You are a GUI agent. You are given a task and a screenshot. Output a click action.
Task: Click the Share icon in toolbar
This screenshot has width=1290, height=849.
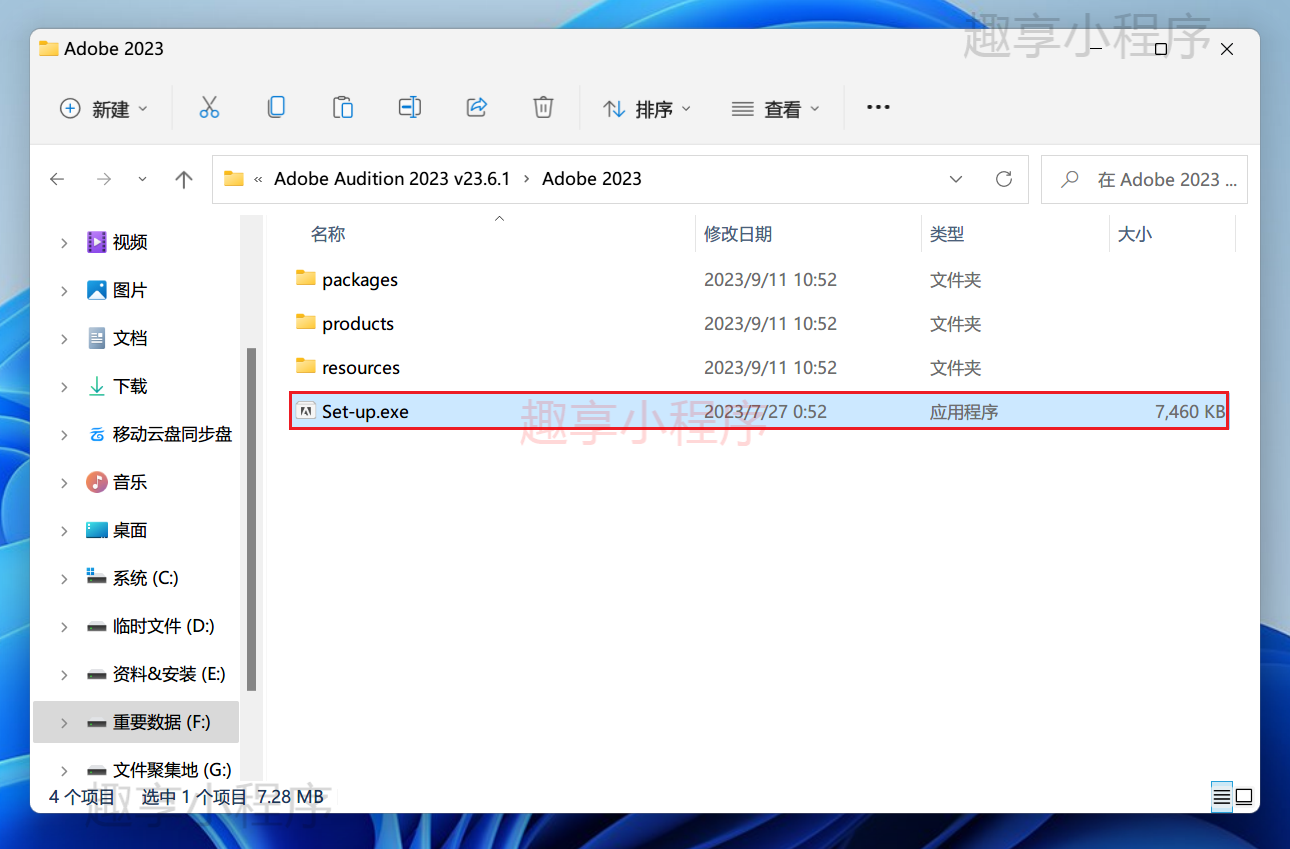click(x=477, y=108)
